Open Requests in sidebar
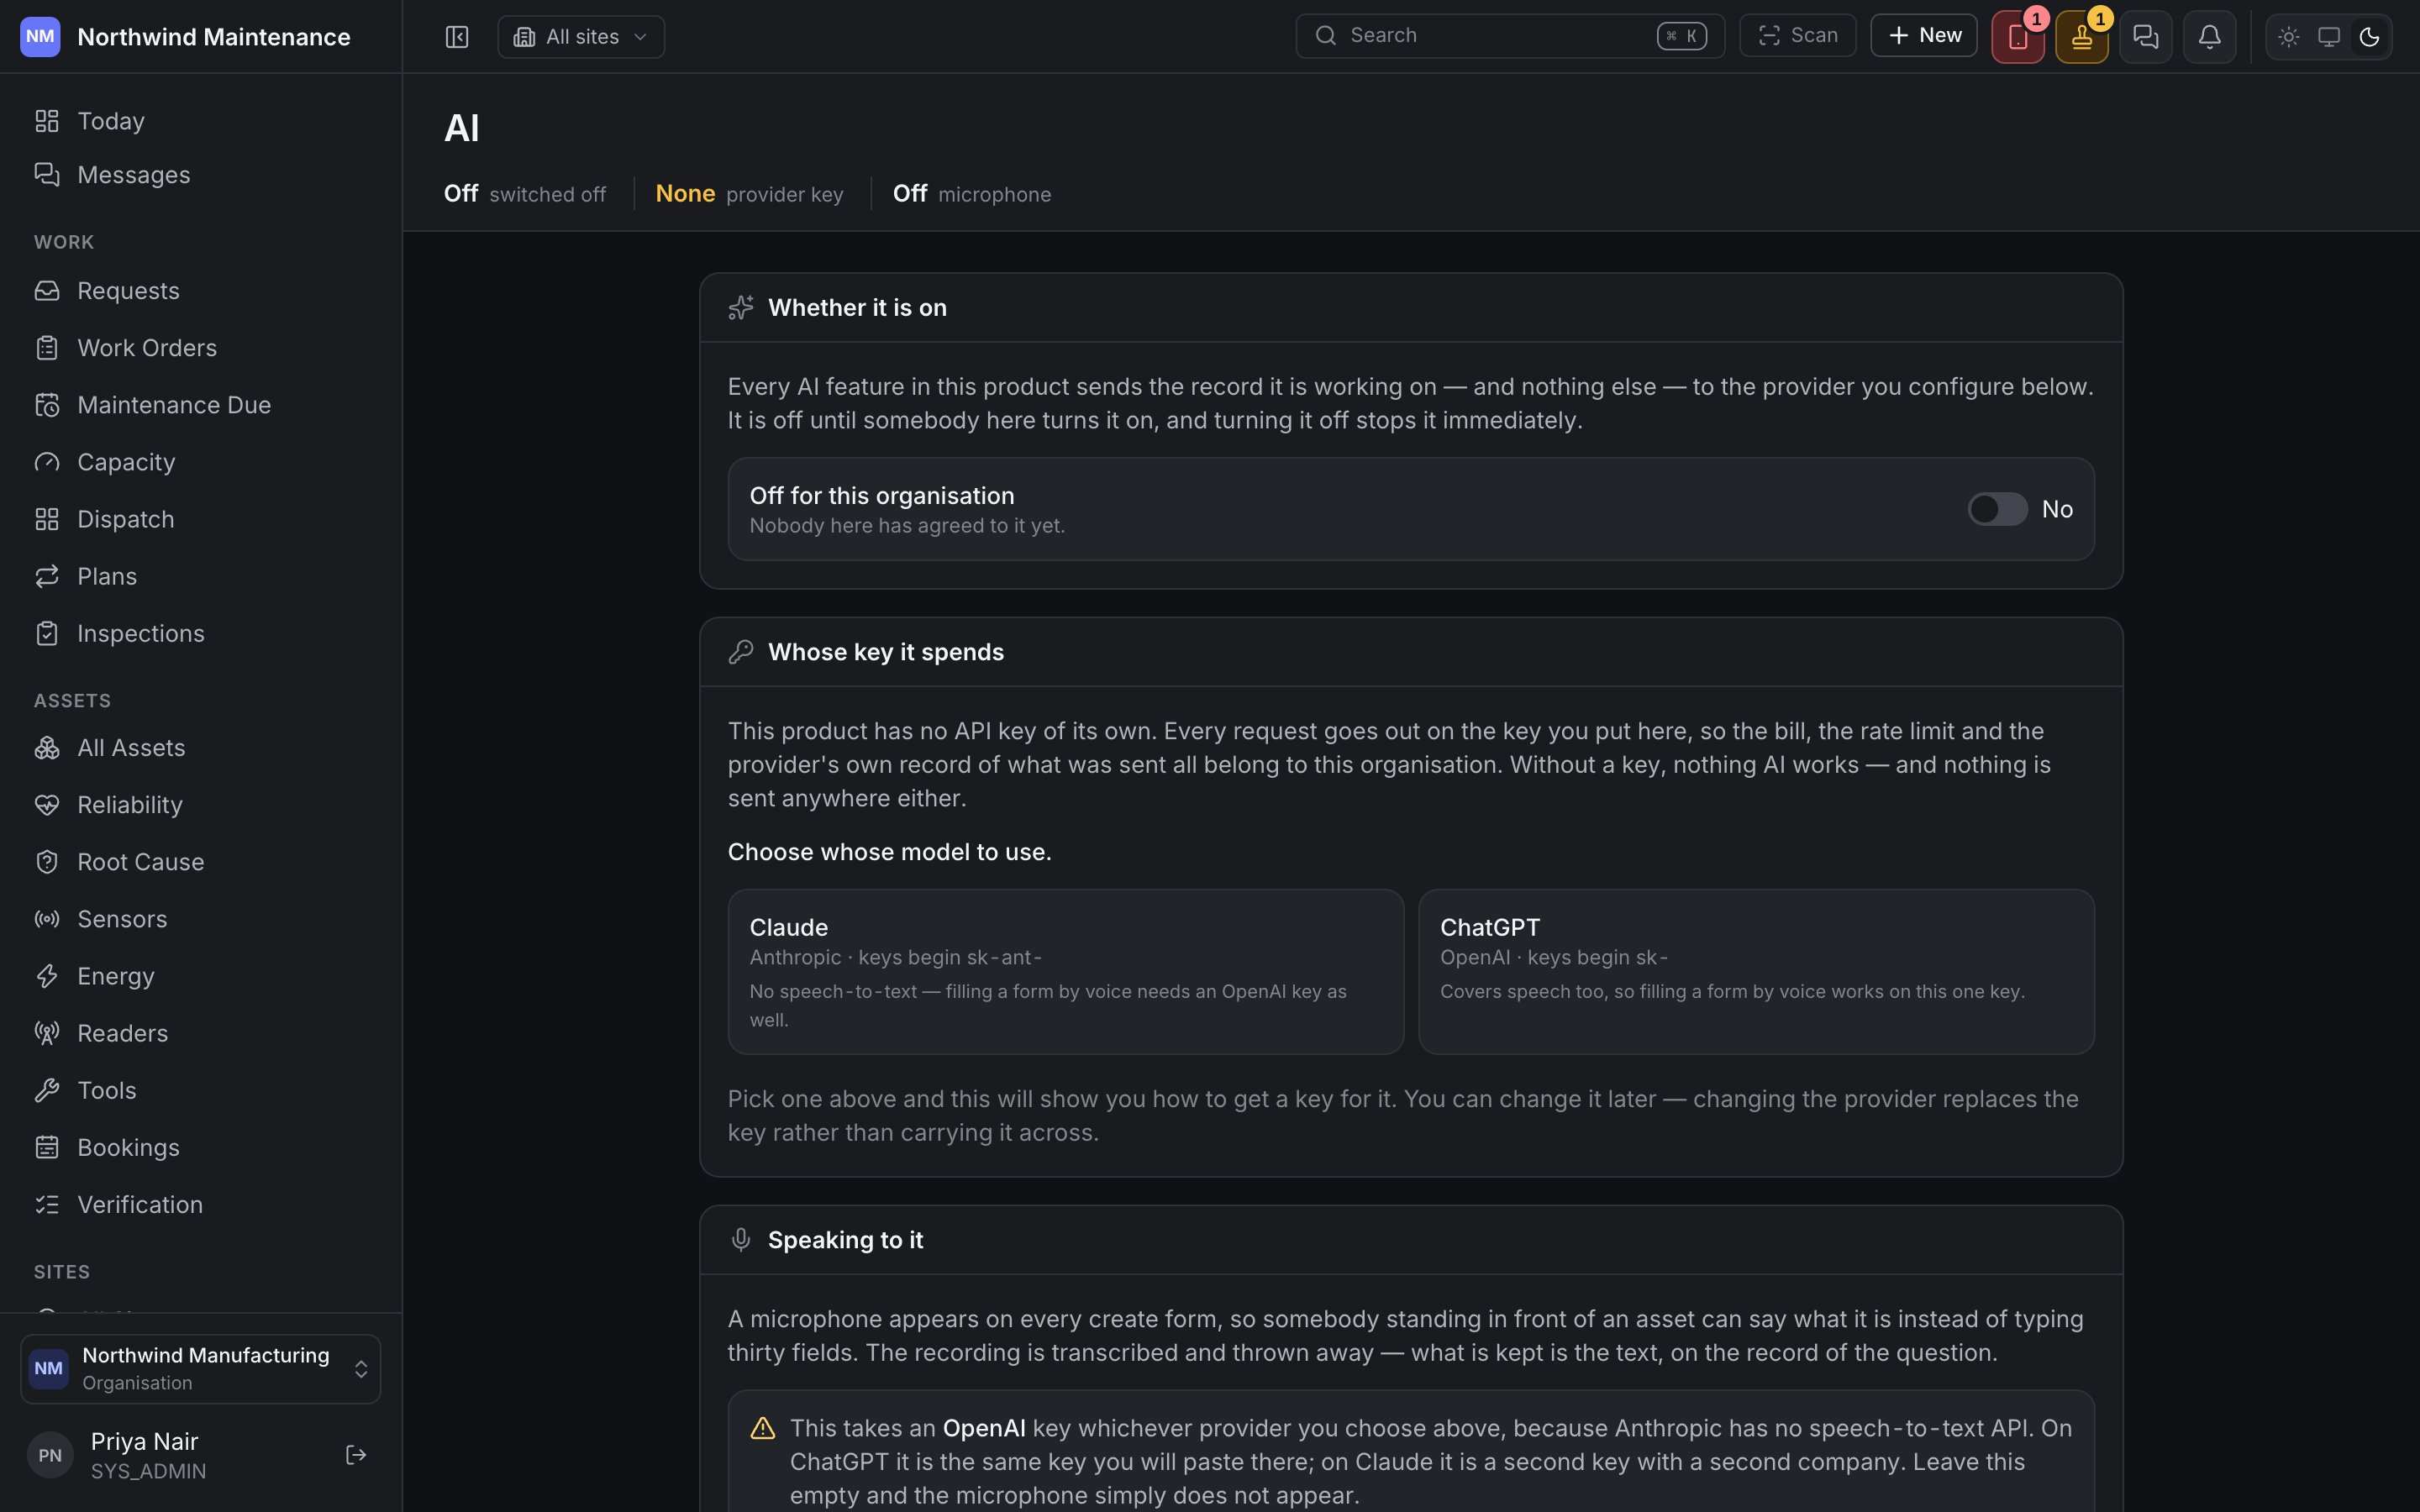This screenshot has width=2420, height=1512. (x=200, y=291)
